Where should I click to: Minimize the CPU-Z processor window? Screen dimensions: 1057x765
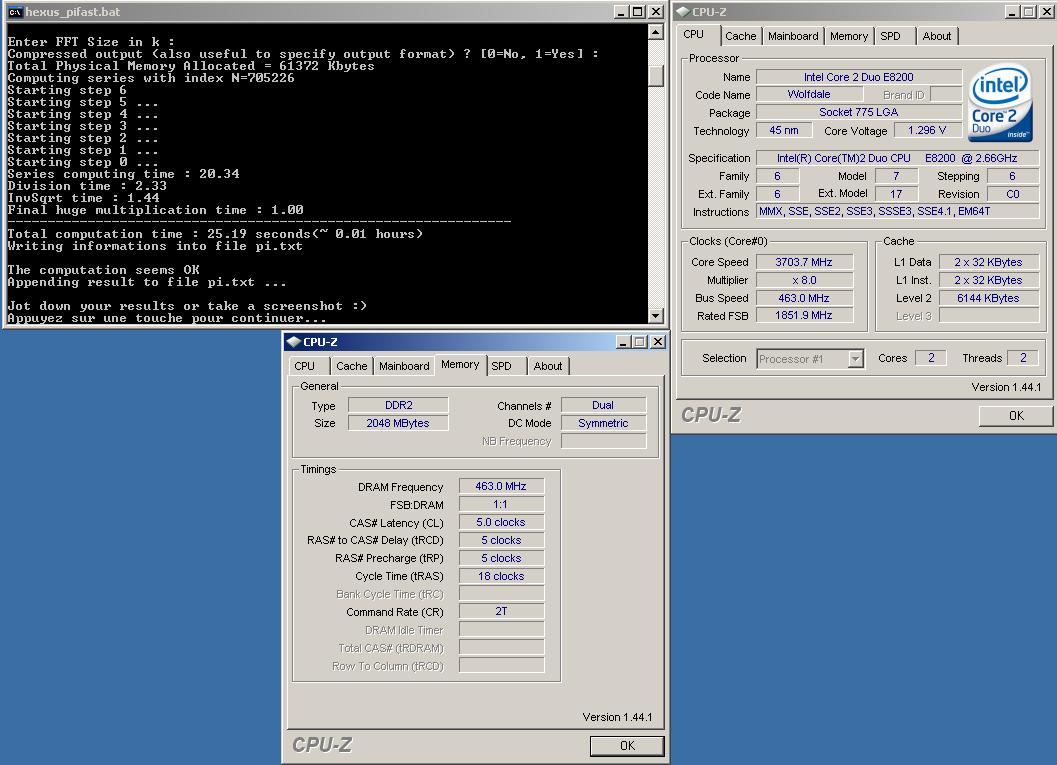(x=1013, y=11)
